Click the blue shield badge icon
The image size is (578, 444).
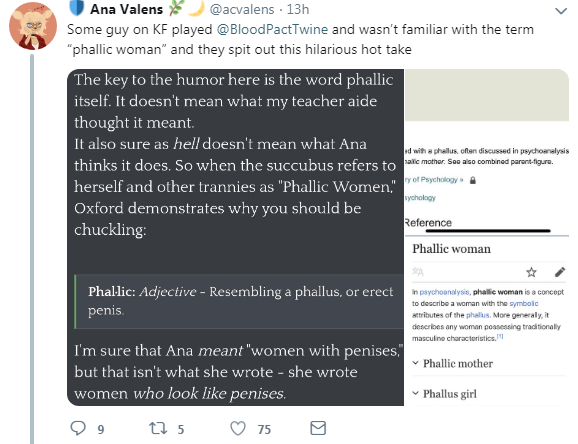tap(76, 8)
